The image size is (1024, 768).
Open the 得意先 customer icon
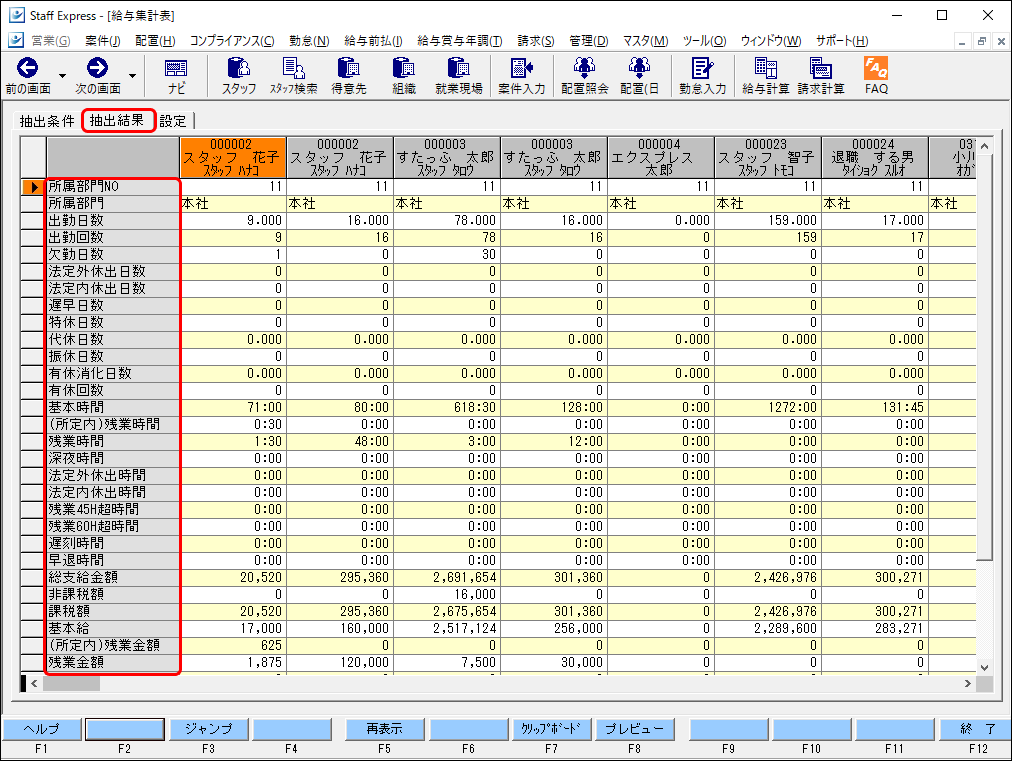349,68
